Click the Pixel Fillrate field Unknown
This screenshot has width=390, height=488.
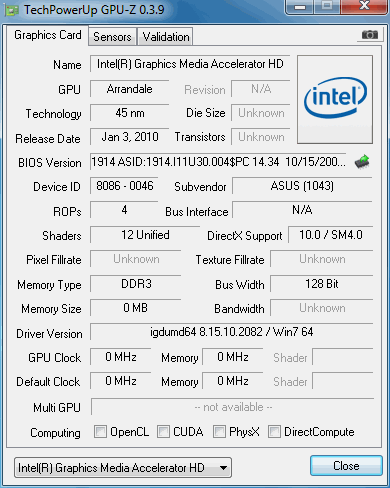click(x=136, y=259)
